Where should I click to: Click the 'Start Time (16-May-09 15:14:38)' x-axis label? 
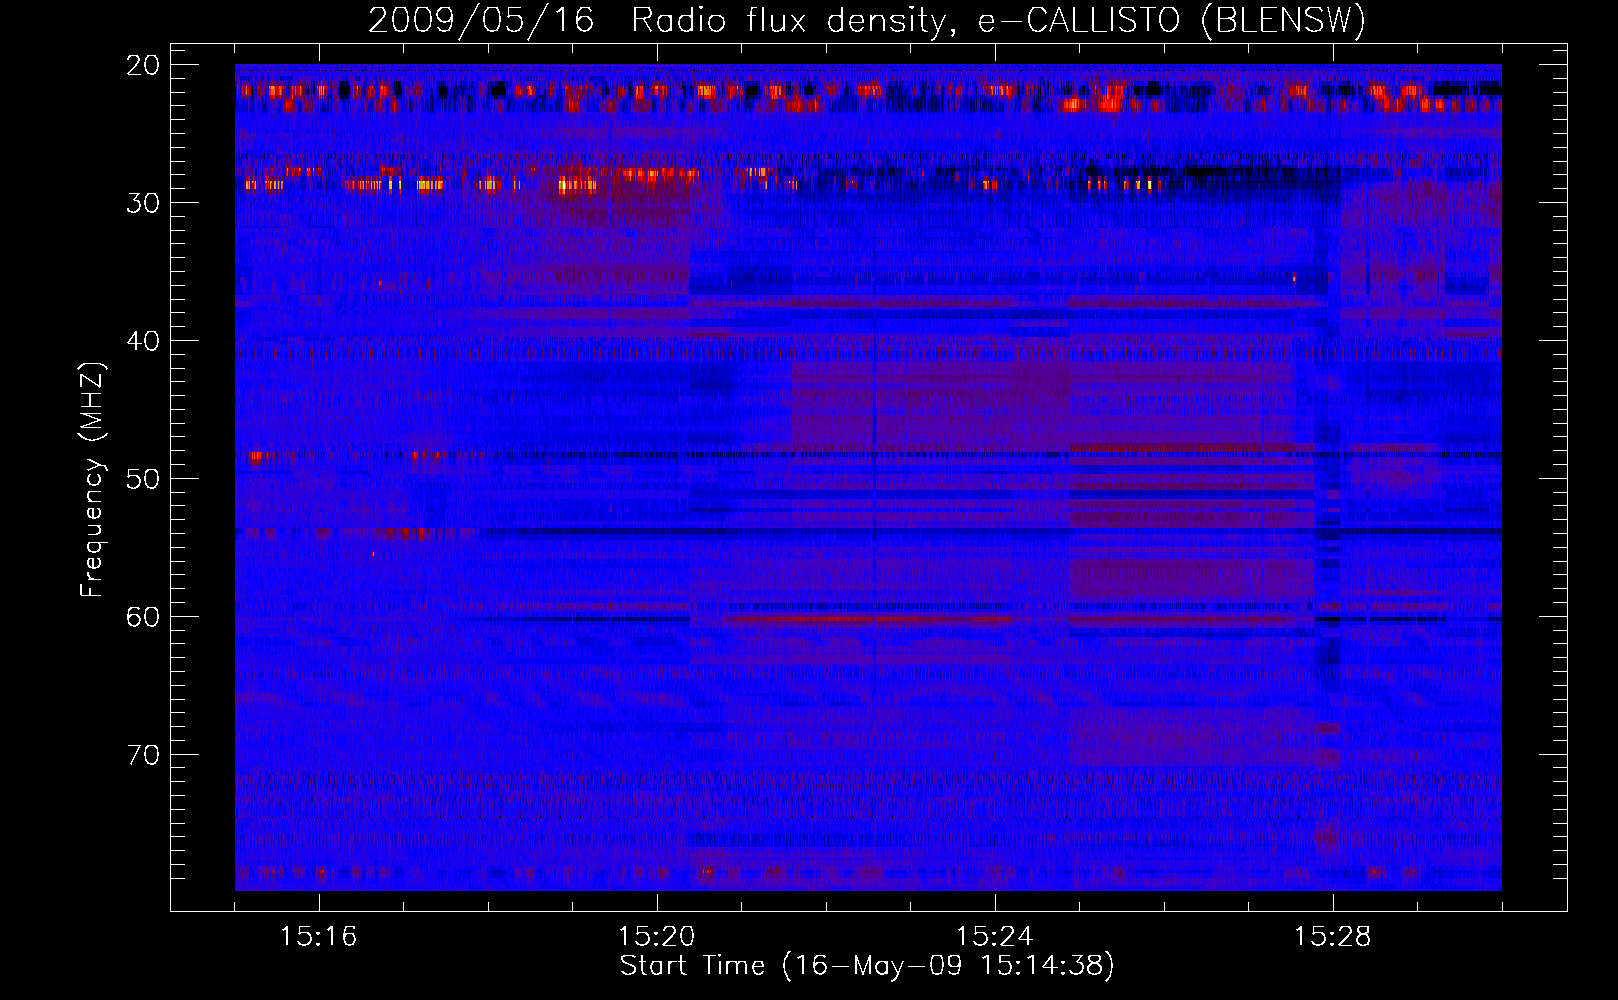click(867, 966)
